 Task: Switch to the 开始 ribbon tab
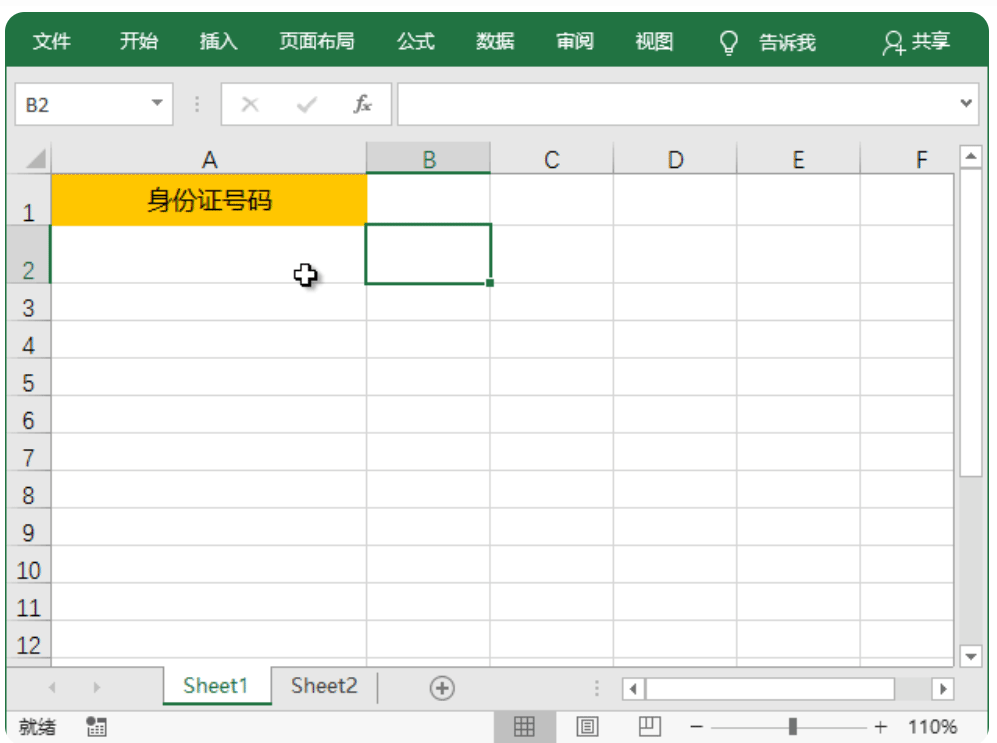pos(139,42)
